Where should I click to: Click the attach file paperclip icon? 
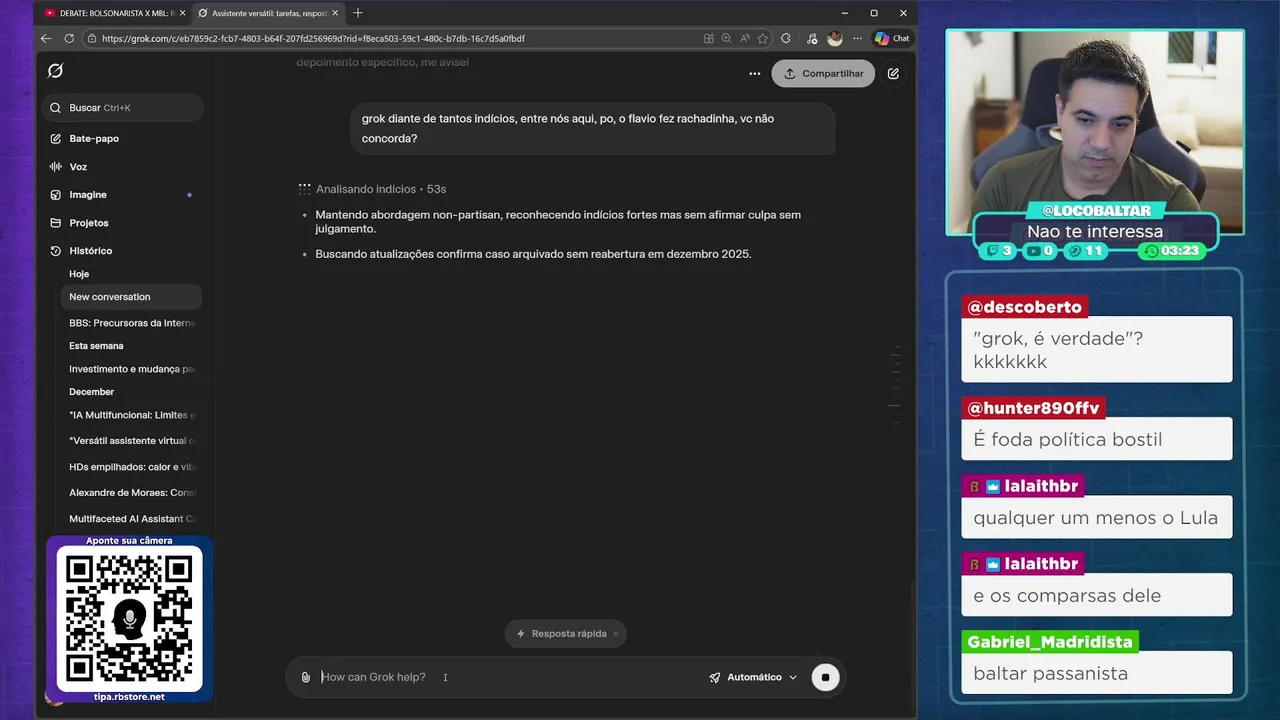point(306,678)
